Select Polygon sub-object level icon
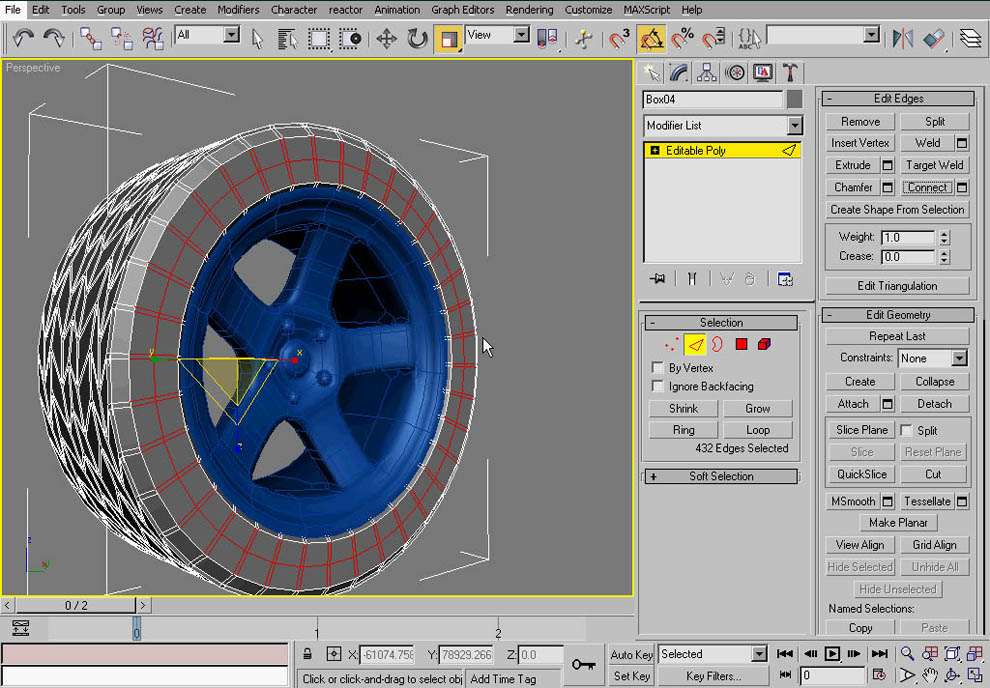The height and width of the screenshot is (688, 990). [741, 345]
